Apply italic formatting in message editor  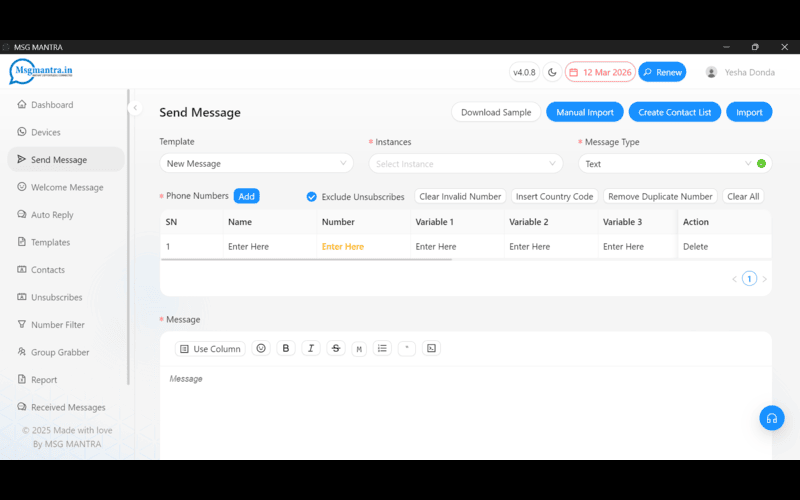point(311,348)
